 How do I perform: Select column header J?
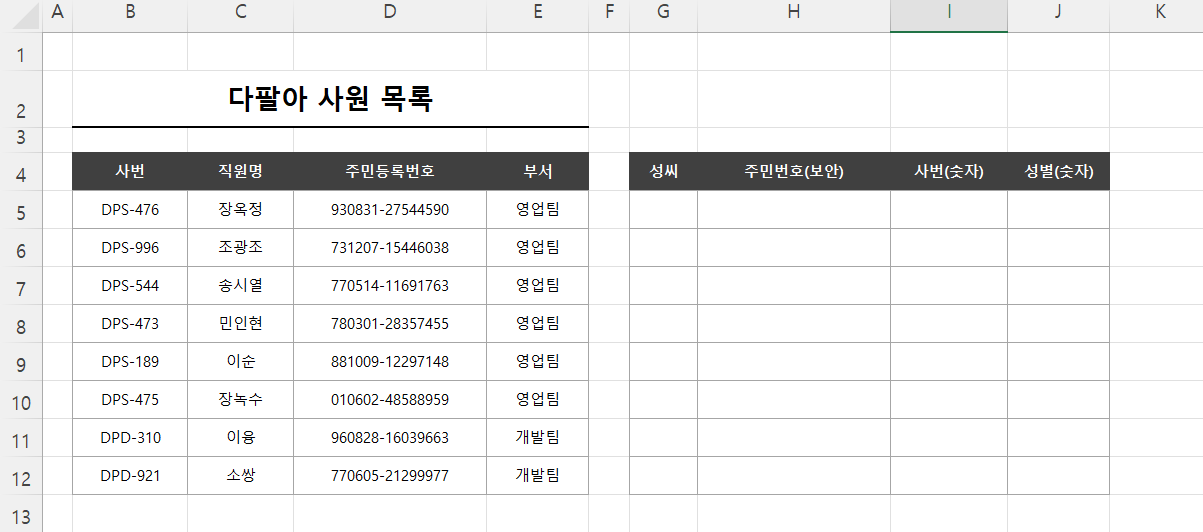[x=1058, y=16]
